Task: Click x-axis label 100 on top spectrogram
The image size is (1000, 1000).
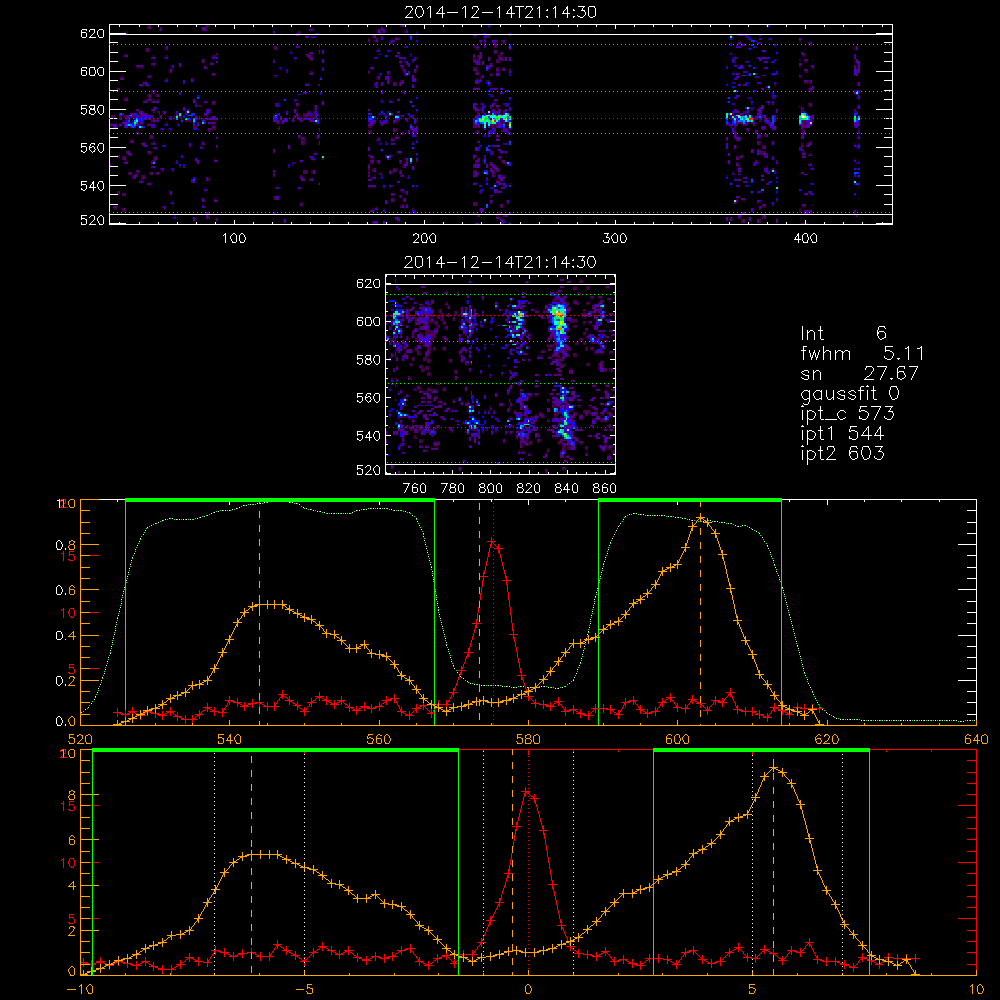Action: point(234,238)
